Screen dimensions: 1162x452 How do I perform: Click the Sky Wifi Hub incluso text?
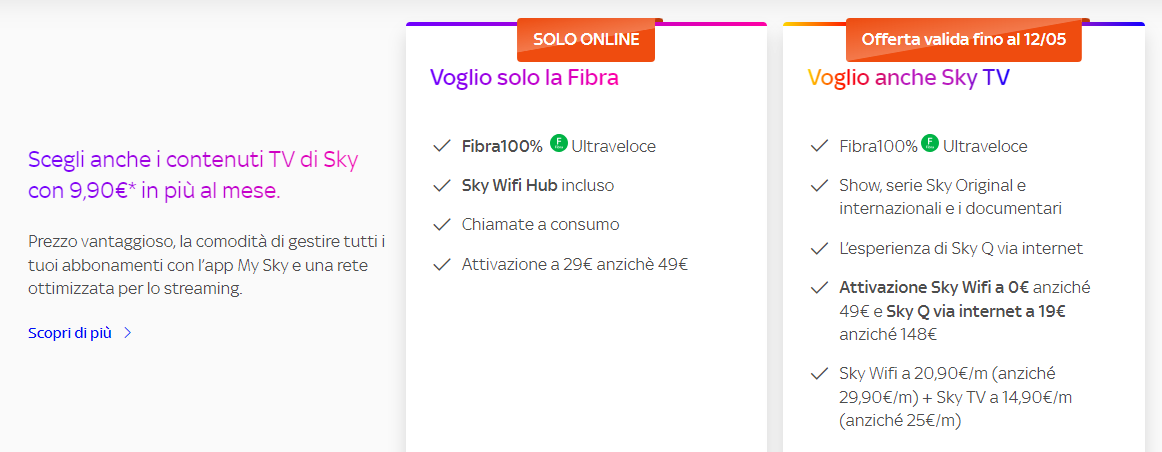538,186
